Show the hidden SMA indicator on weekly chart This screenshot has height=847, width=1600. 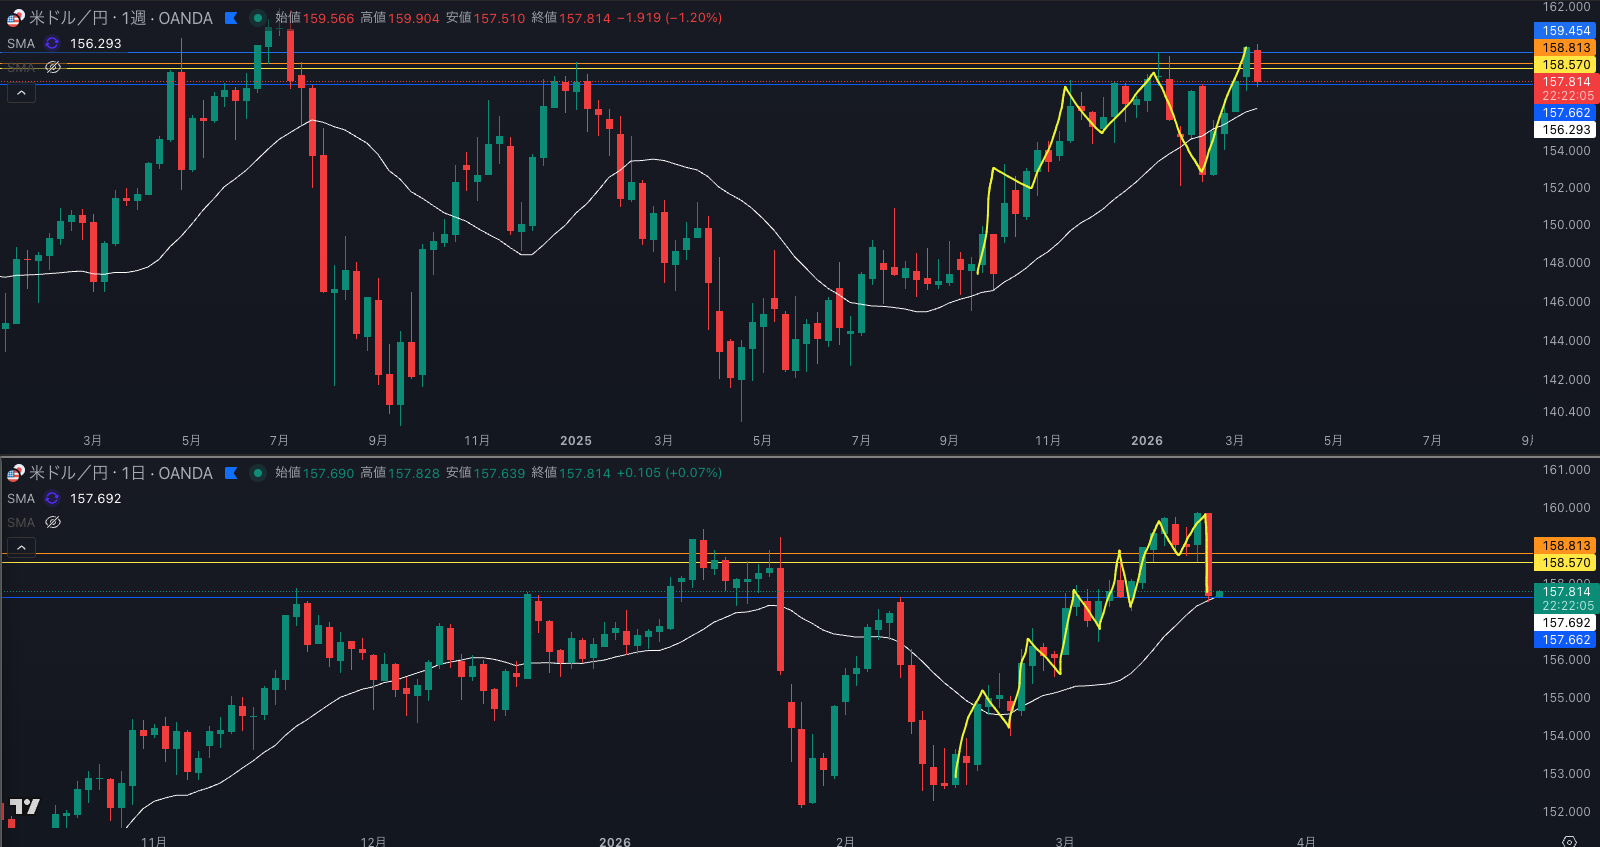53,67
